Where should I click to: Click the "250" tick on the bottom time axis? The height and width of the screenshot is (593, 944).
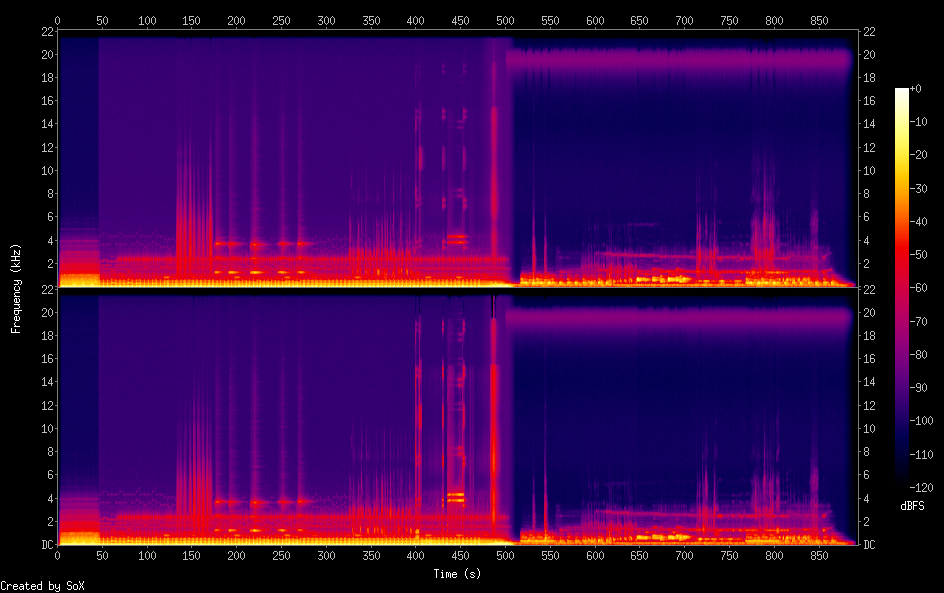281,556
